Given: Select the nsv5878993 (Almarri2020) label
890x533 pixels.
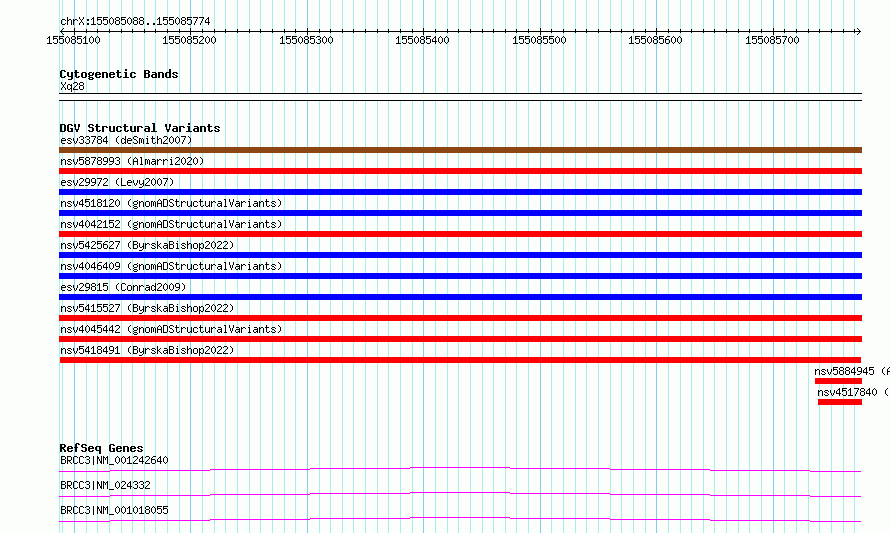Looking at the screenshot, I should coord(132,161).
